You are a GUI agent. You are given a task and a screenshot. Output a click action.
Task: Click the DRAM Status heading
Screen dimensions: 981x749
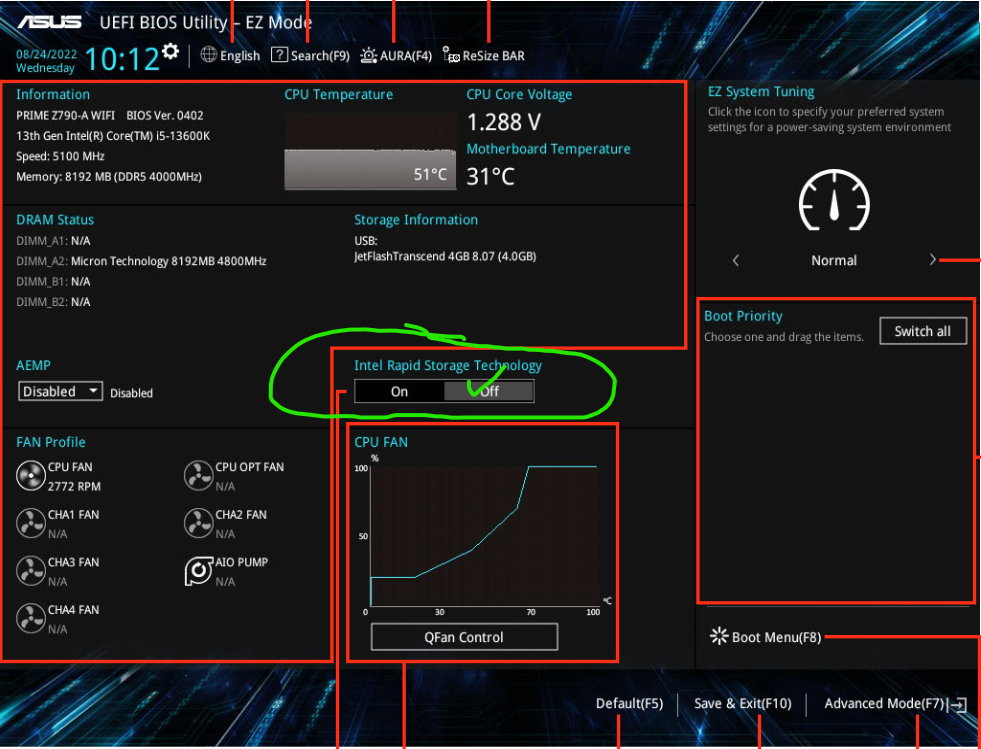[55, 220]
